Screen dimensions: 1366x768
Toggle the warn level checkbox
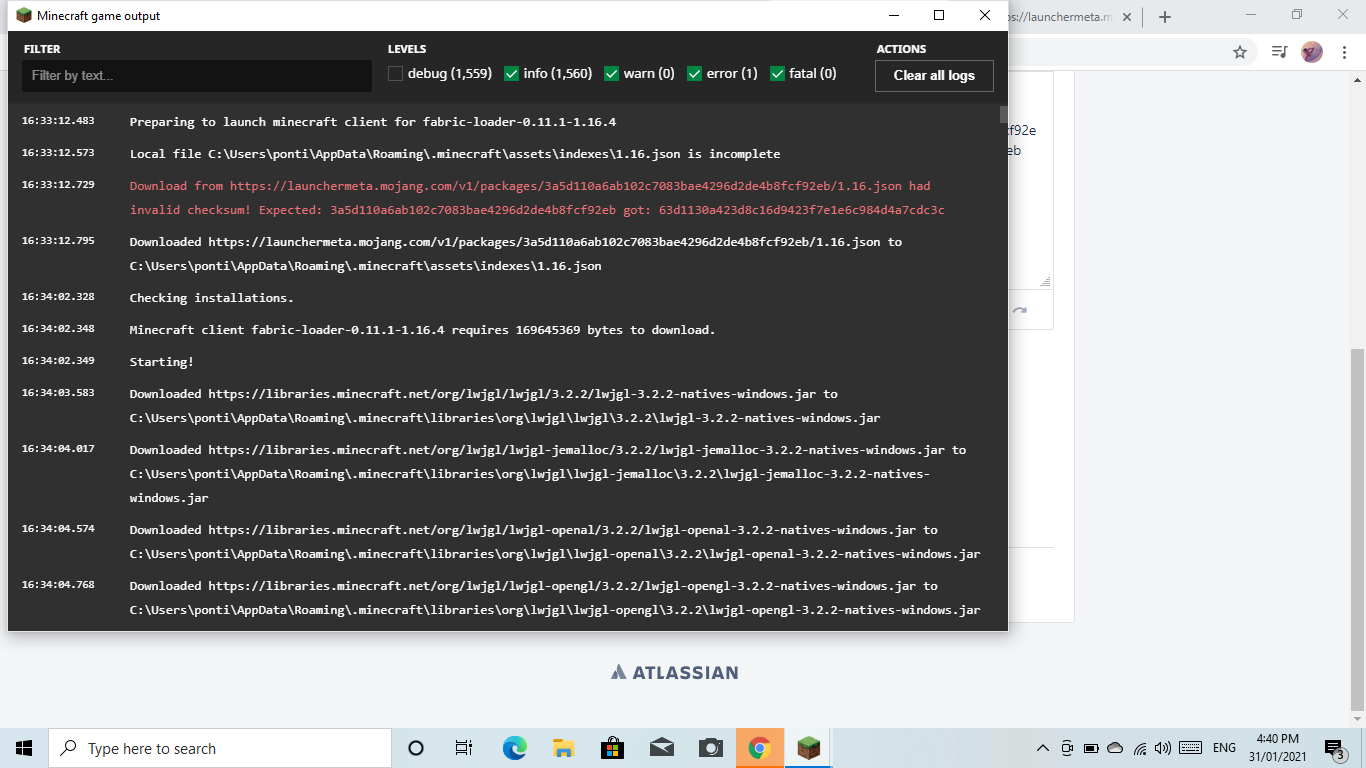[x=611, y=73]
